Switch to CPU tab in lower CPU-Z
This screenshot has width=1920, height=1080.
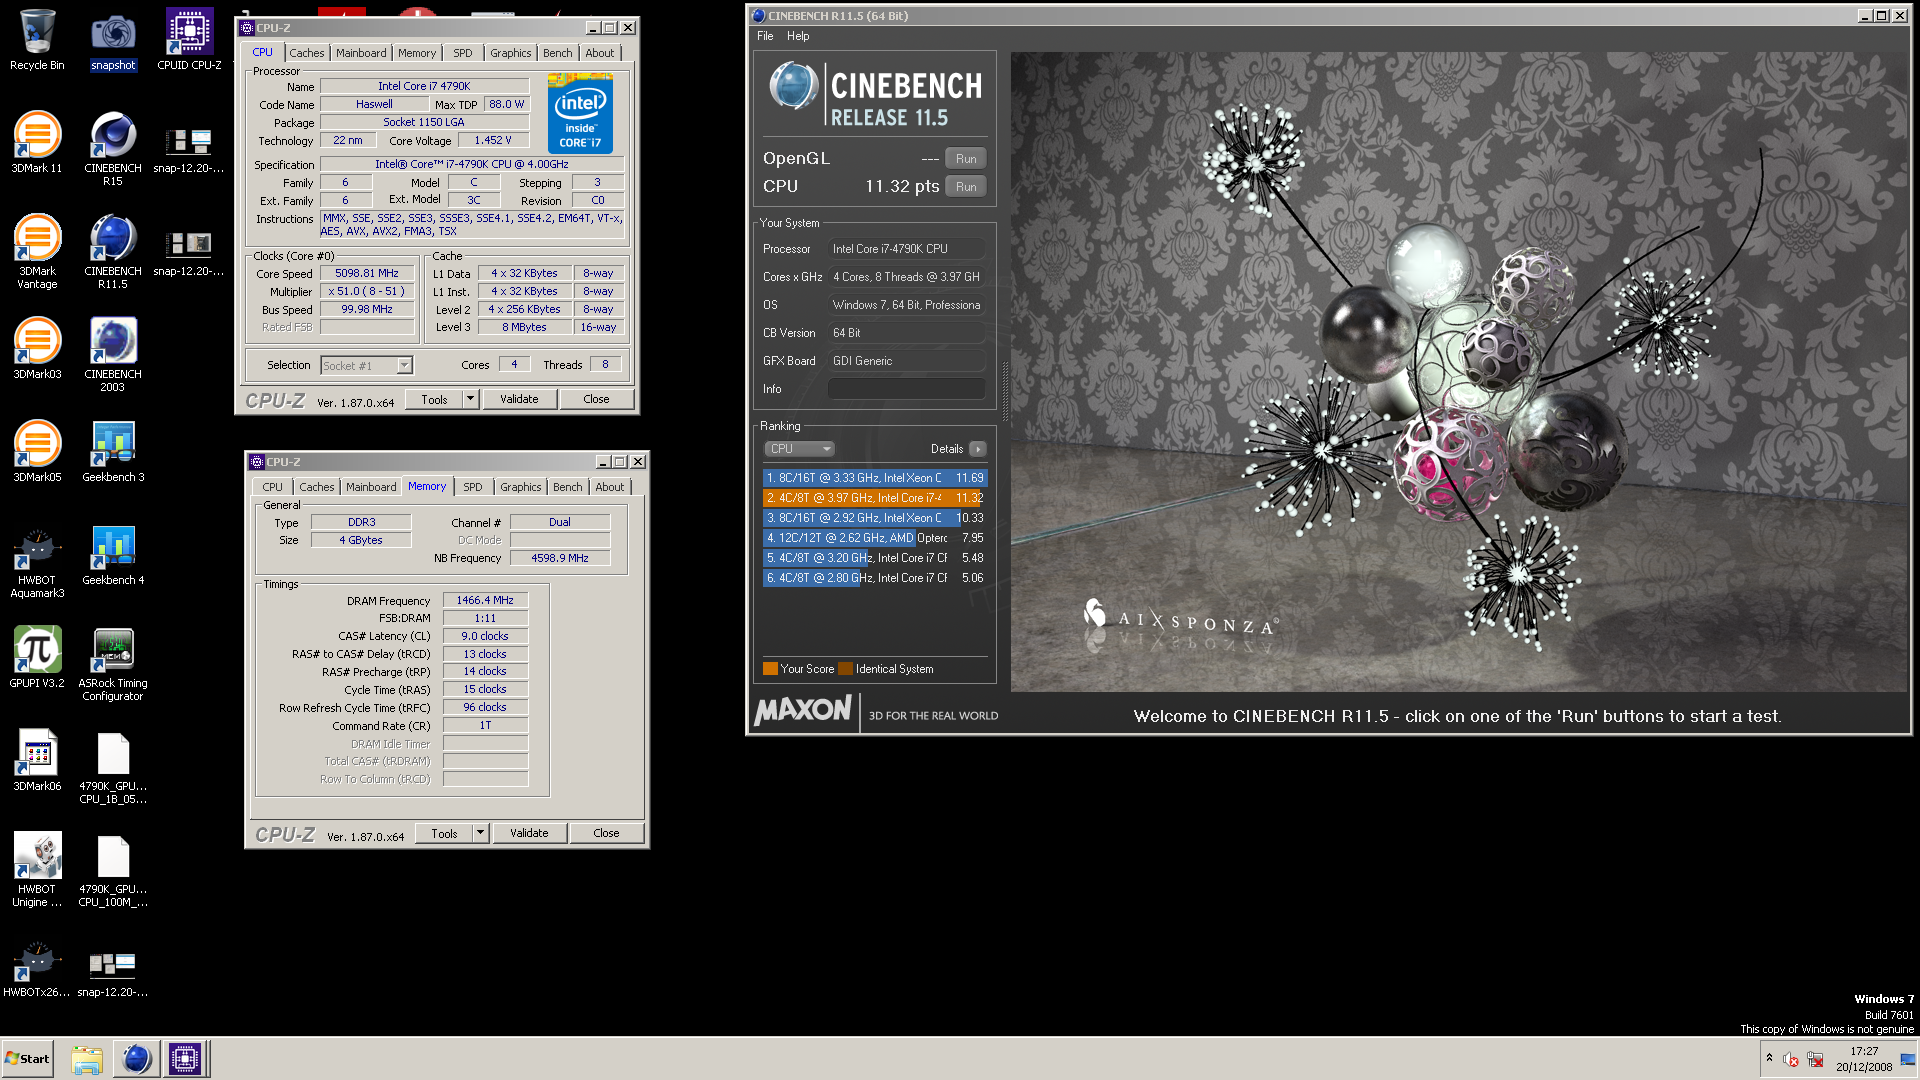tap(273, 487)
